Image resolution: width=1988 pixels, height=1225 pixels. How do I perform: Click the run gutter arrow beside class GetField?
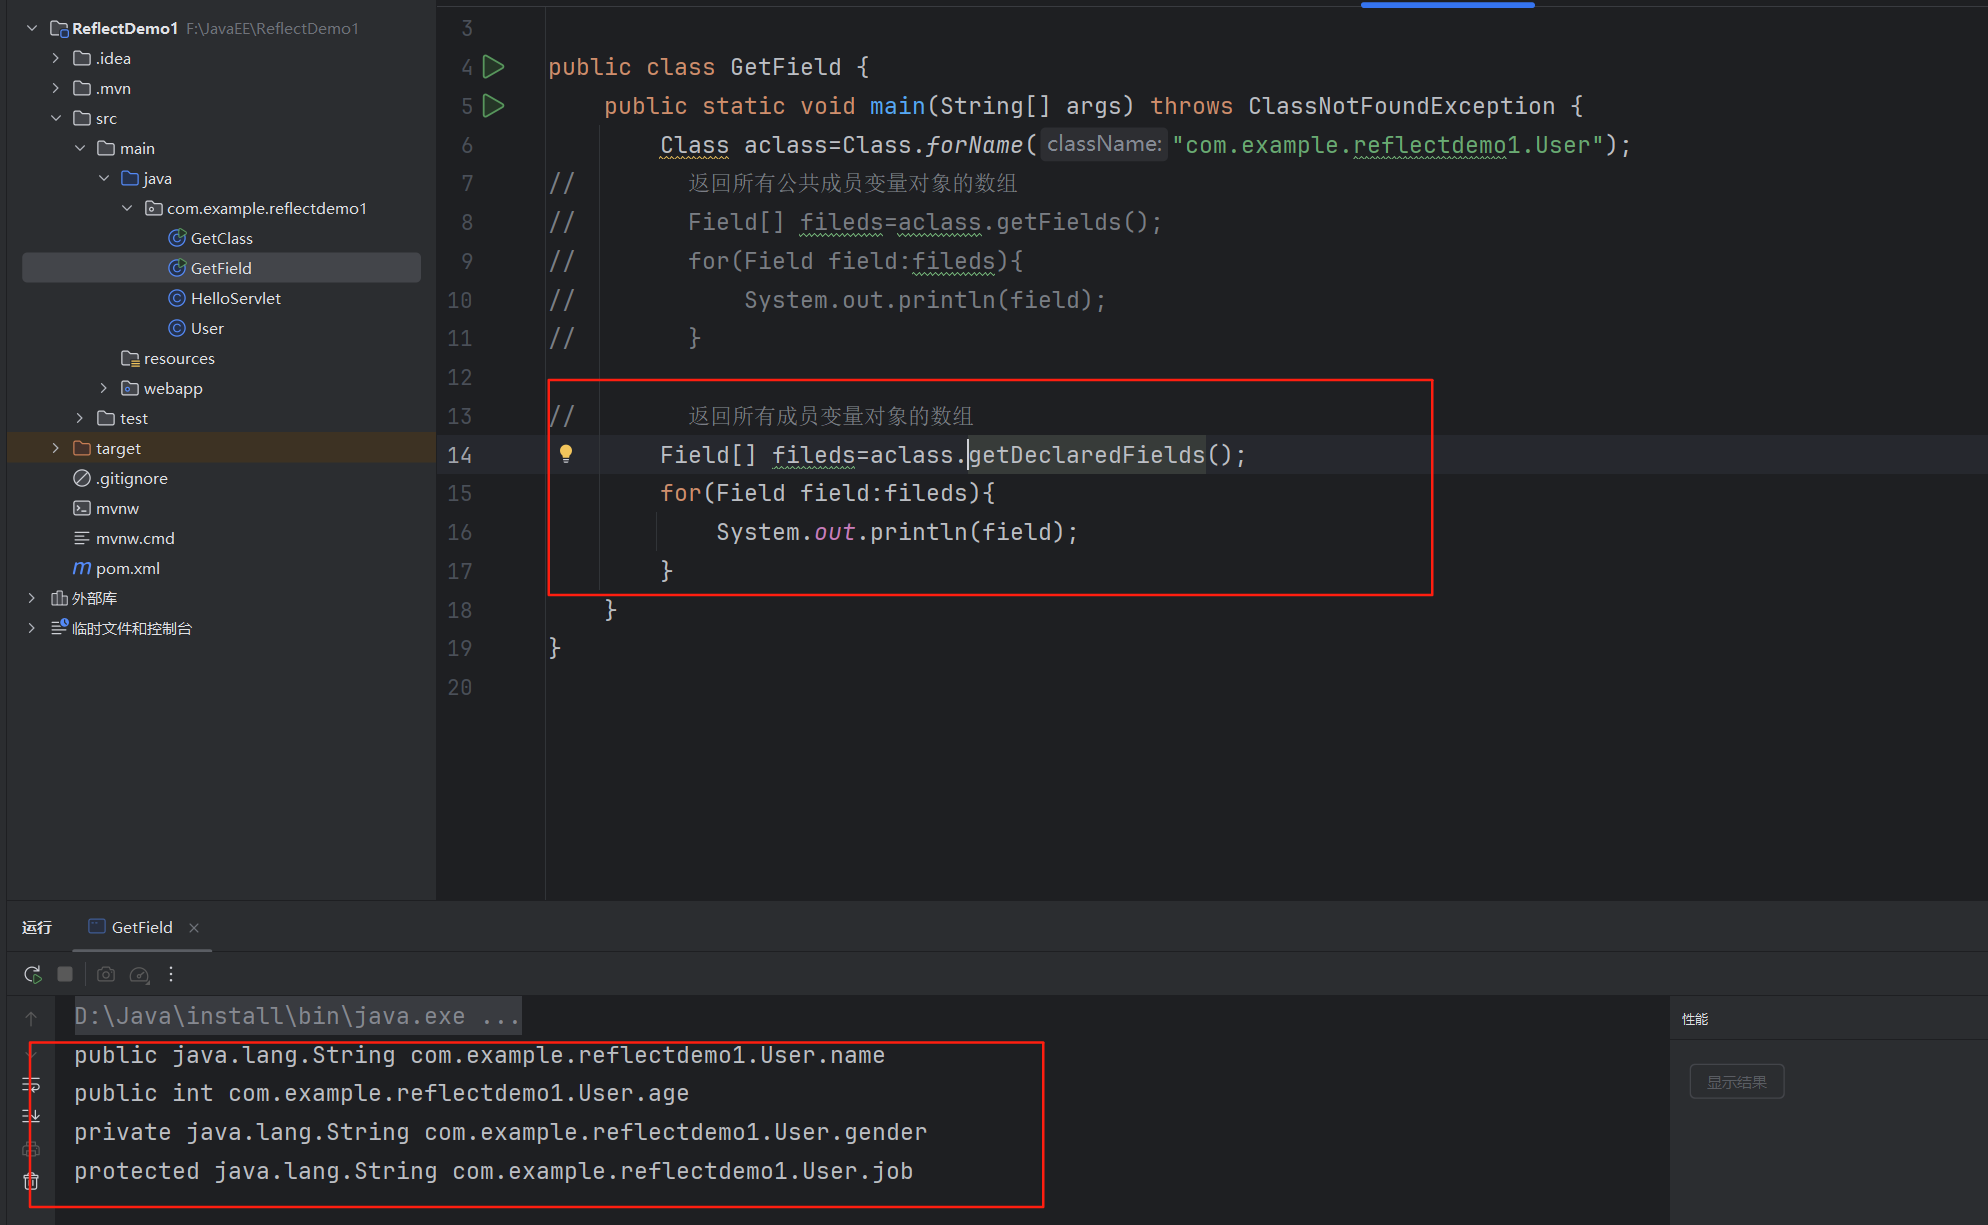tap(493, 67)
